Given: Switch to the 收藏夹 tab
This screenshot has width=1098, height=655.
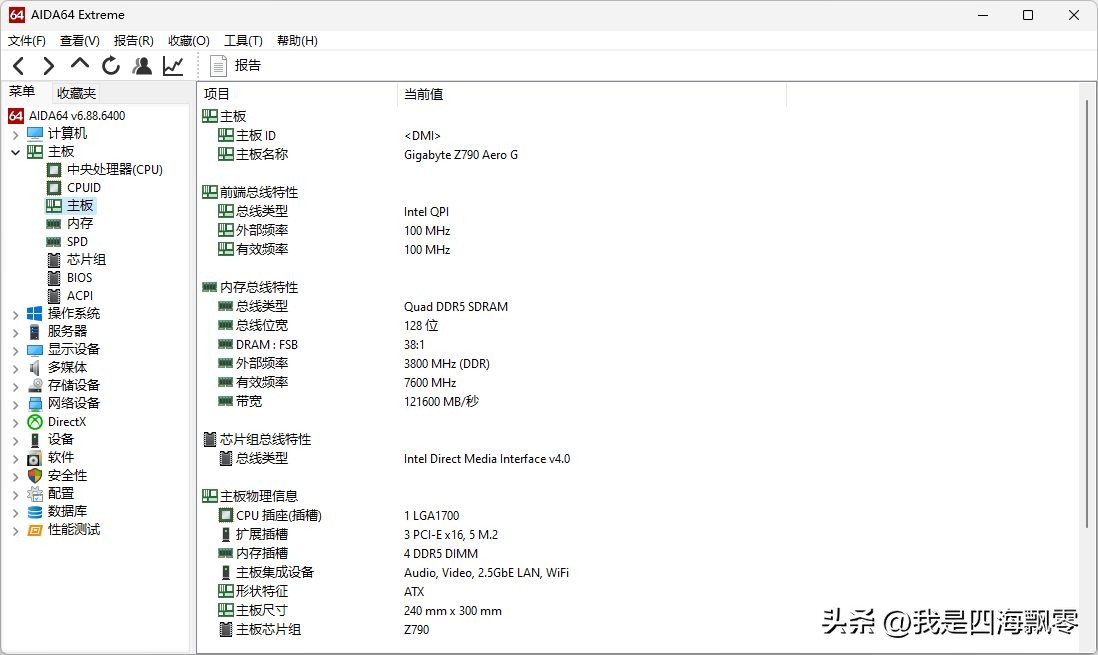Looking at the screenshot, I should (75, 92).
